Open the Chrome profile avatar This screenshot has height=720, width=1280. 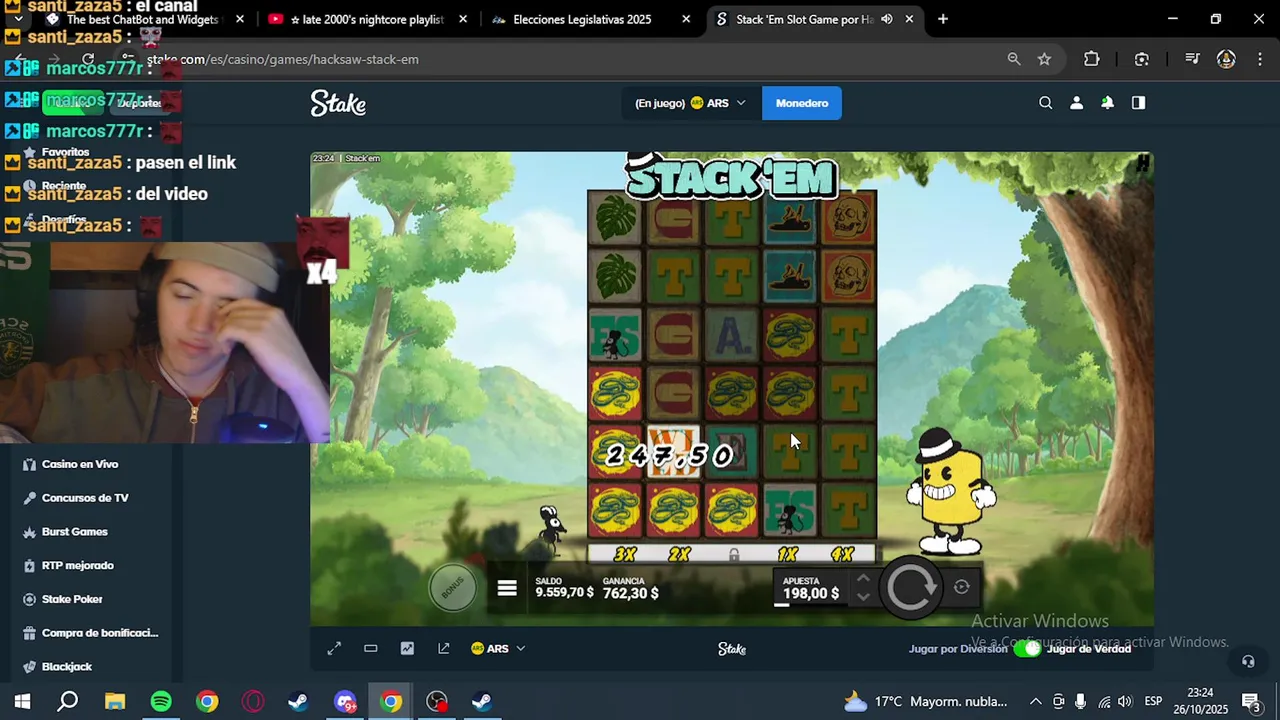(x=1226, y=59)
